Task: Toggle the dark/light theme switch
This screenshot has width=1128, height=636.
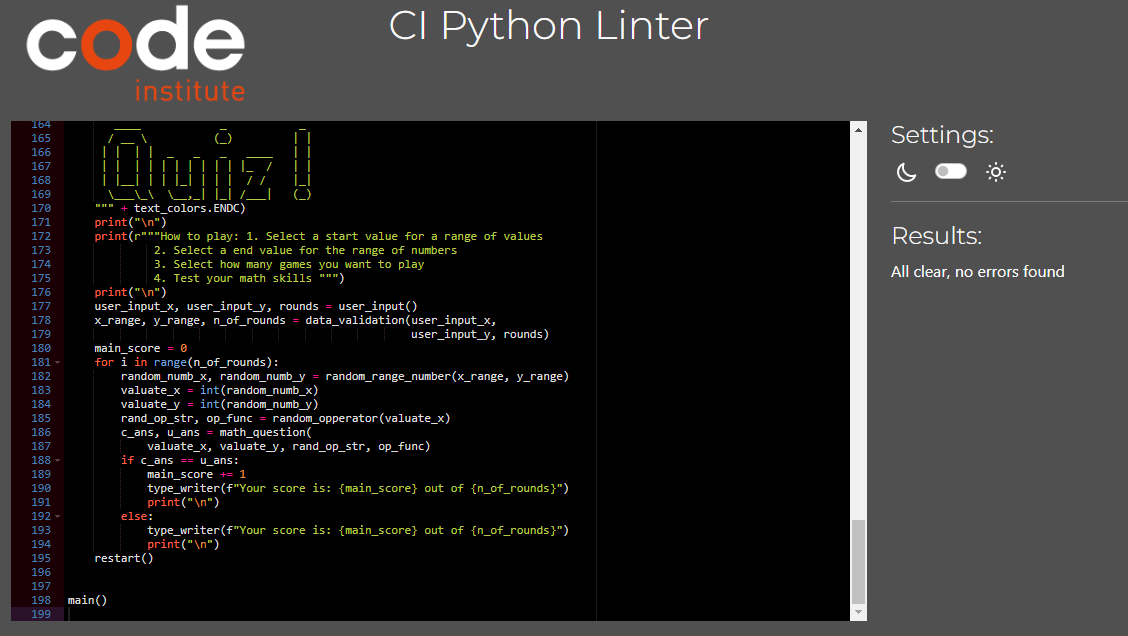Action: (950, 171)
